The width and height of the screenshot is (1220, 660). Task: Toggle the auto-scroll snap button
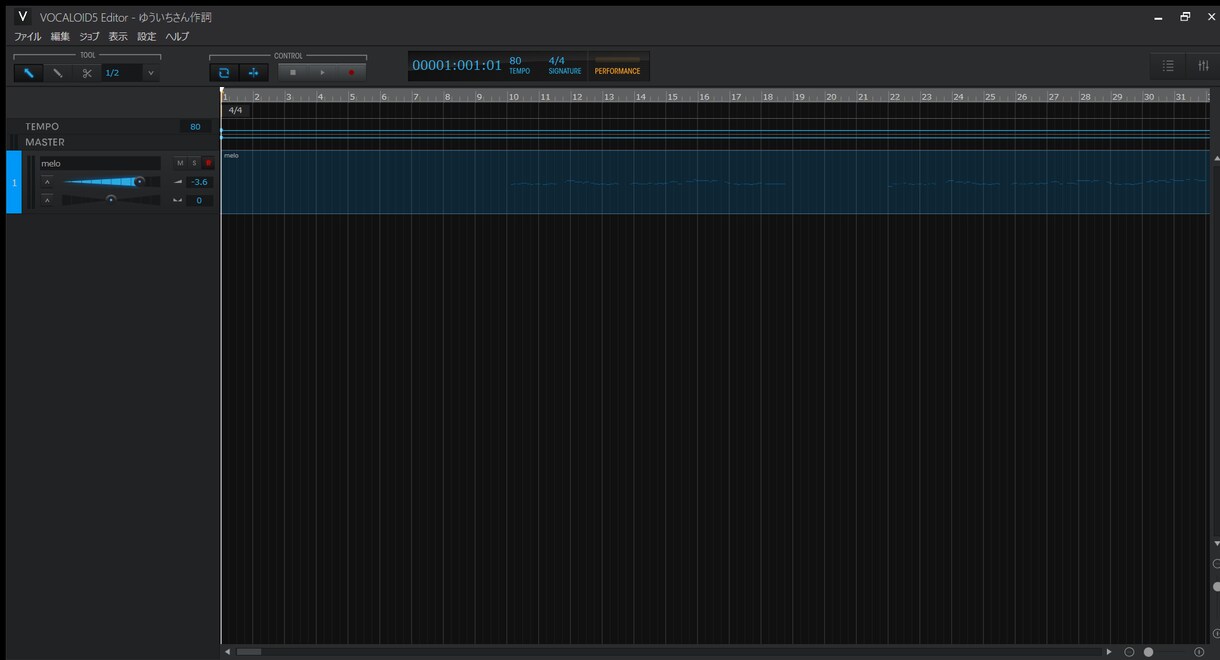pyautogui.click(x=253, y=72)
